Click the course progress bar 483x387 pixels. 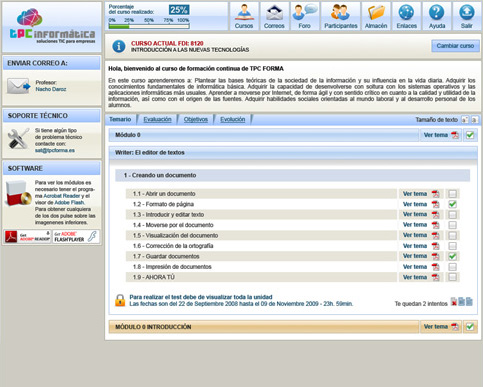(149, 26)
